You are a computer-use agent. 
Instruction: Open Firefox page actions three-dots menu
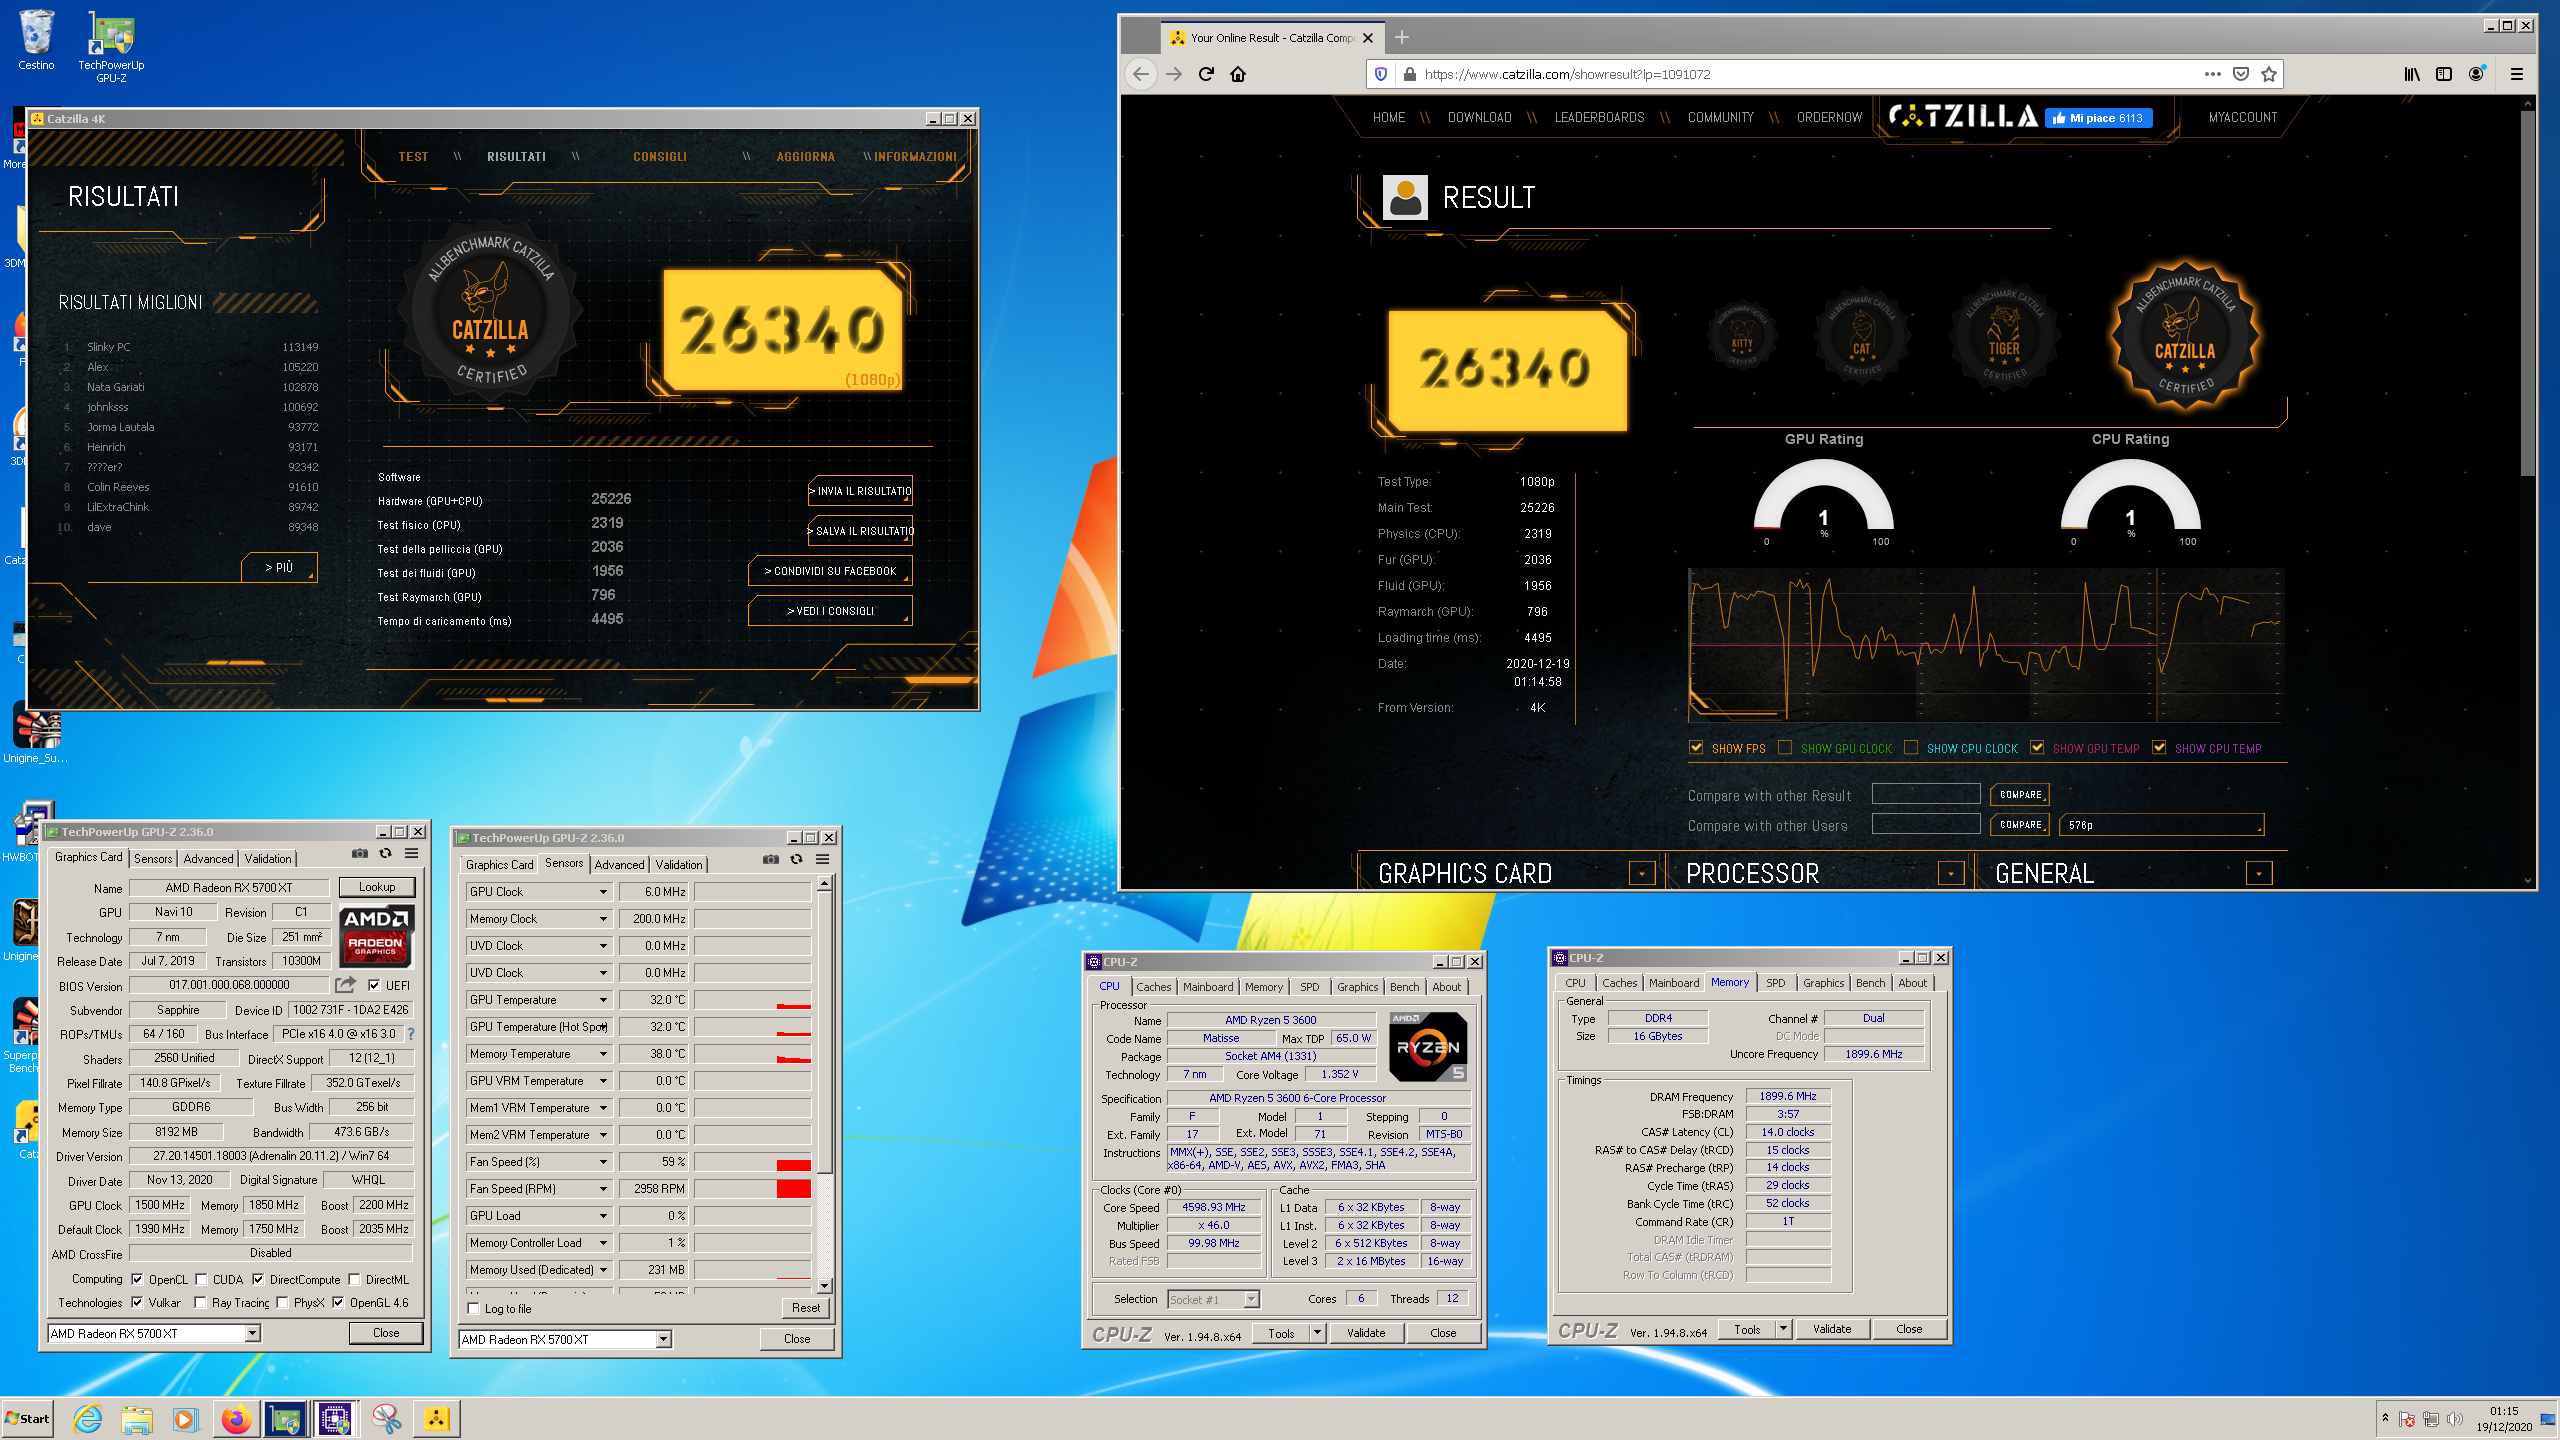[2213, 74]
